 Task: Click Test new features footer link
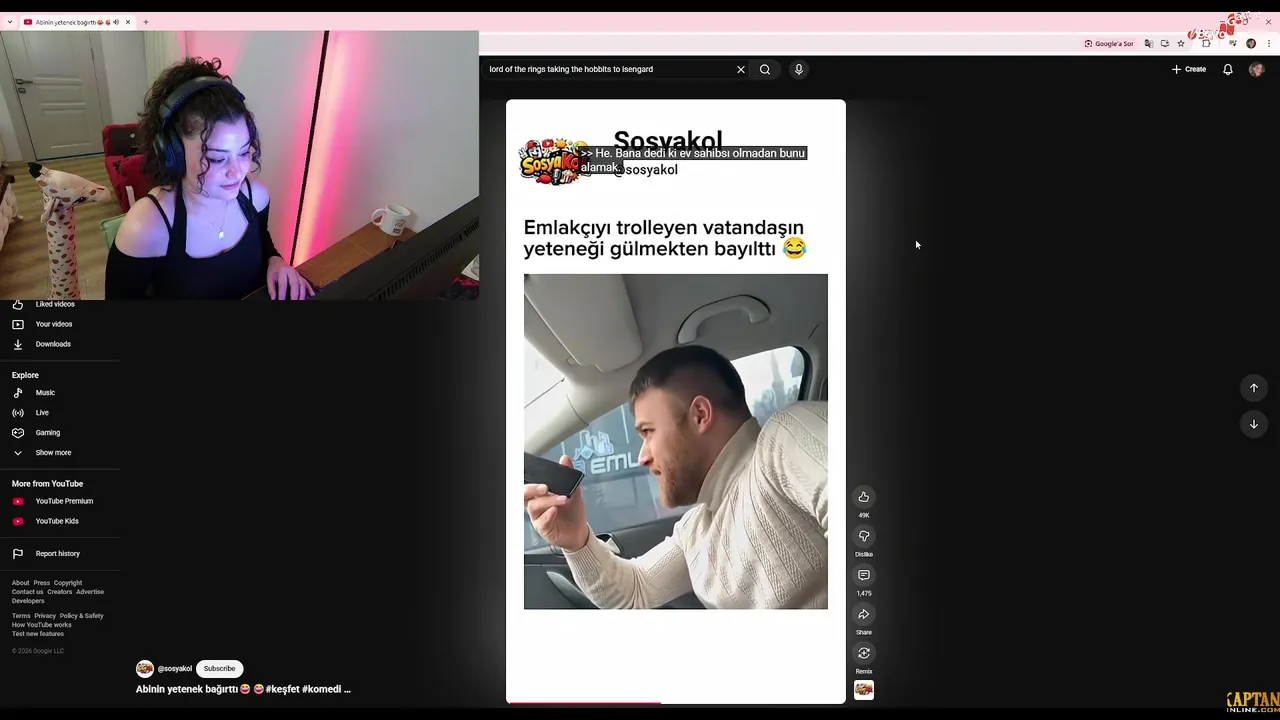38,634
